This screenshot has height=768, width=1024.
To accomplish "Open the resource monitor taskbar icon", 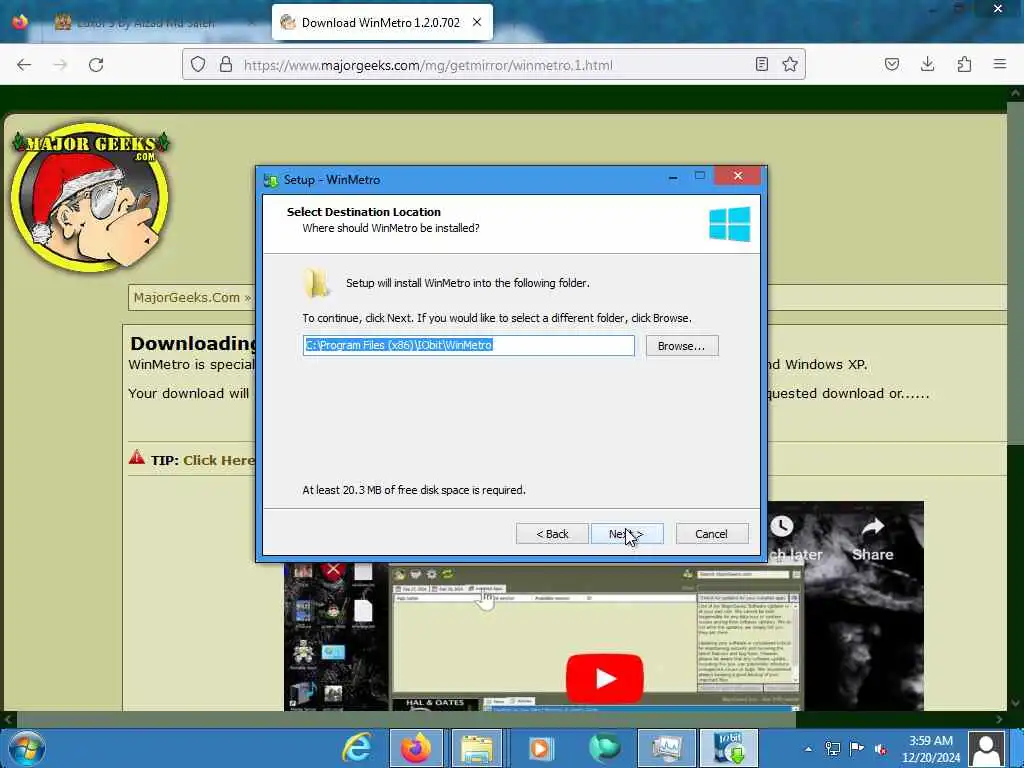I will pos(666,748).
